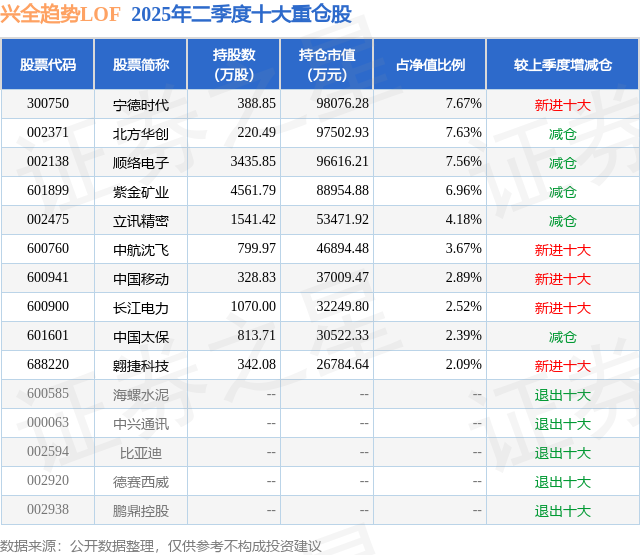Click stock name 北方华创
Screen dimensions: 640x555
point(141,134)
